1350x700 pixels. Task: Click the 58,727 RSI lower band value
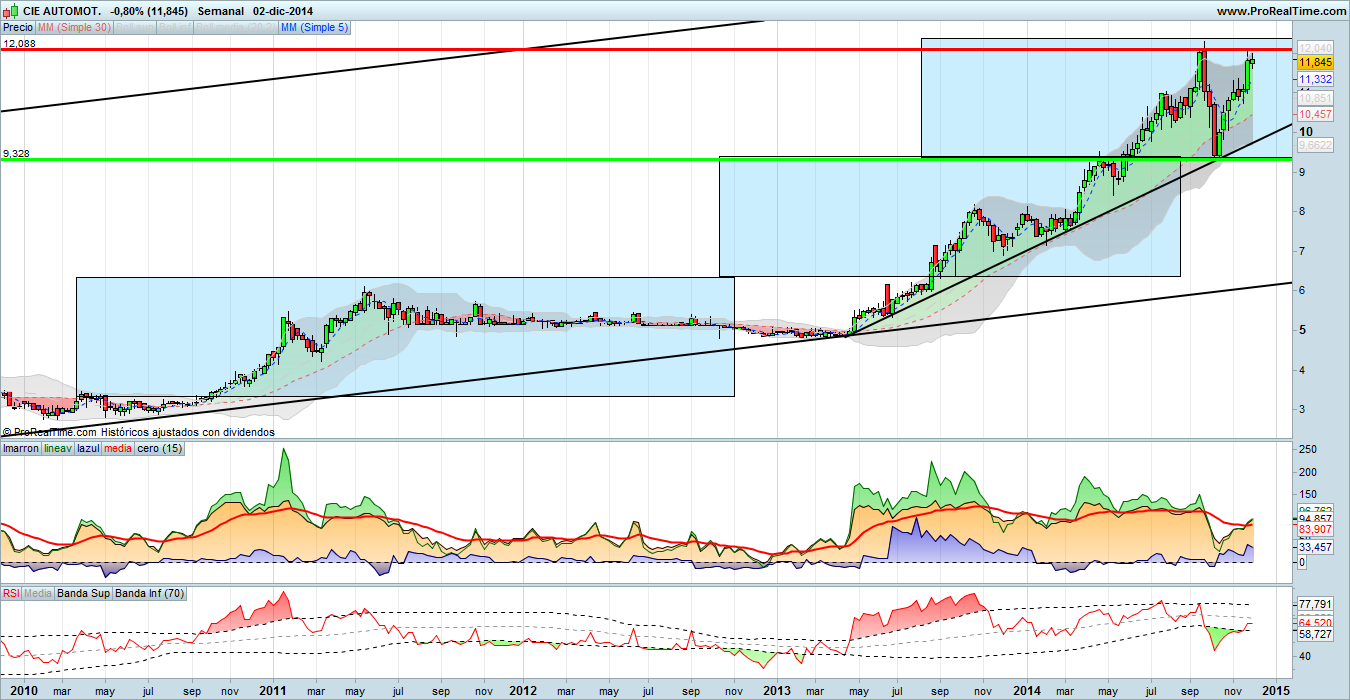pos(1316,635)
